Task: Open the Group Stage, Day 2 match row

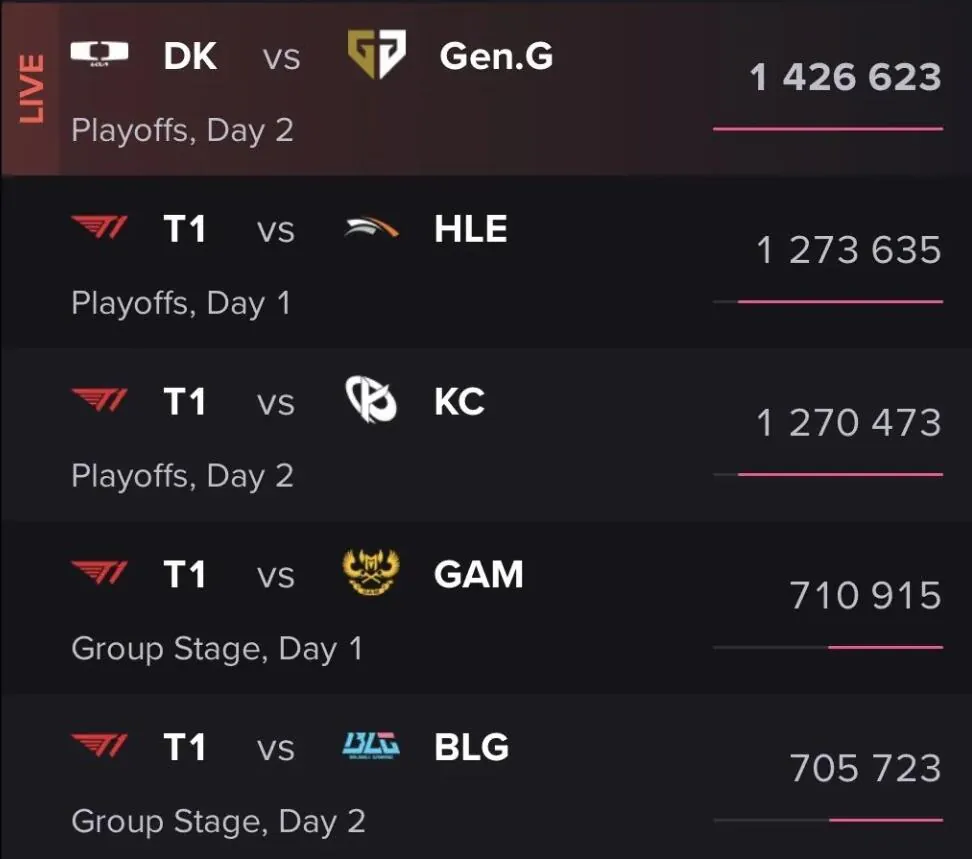Action: tap(486, 777)
